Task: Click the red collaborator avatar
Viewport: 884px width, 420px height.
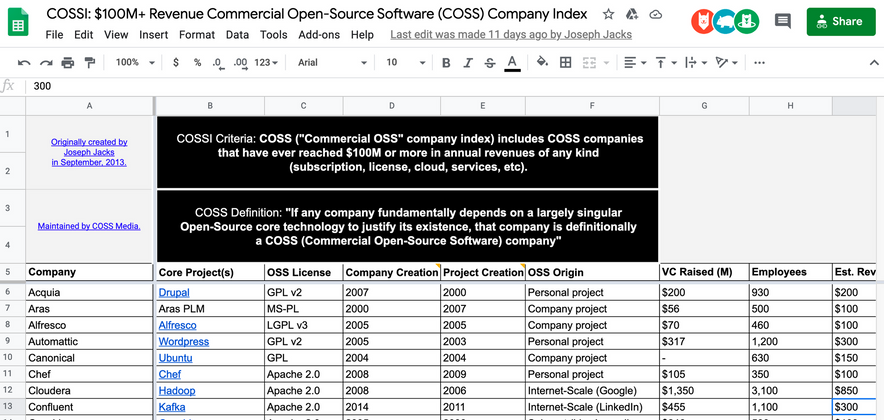Action: 702,21
